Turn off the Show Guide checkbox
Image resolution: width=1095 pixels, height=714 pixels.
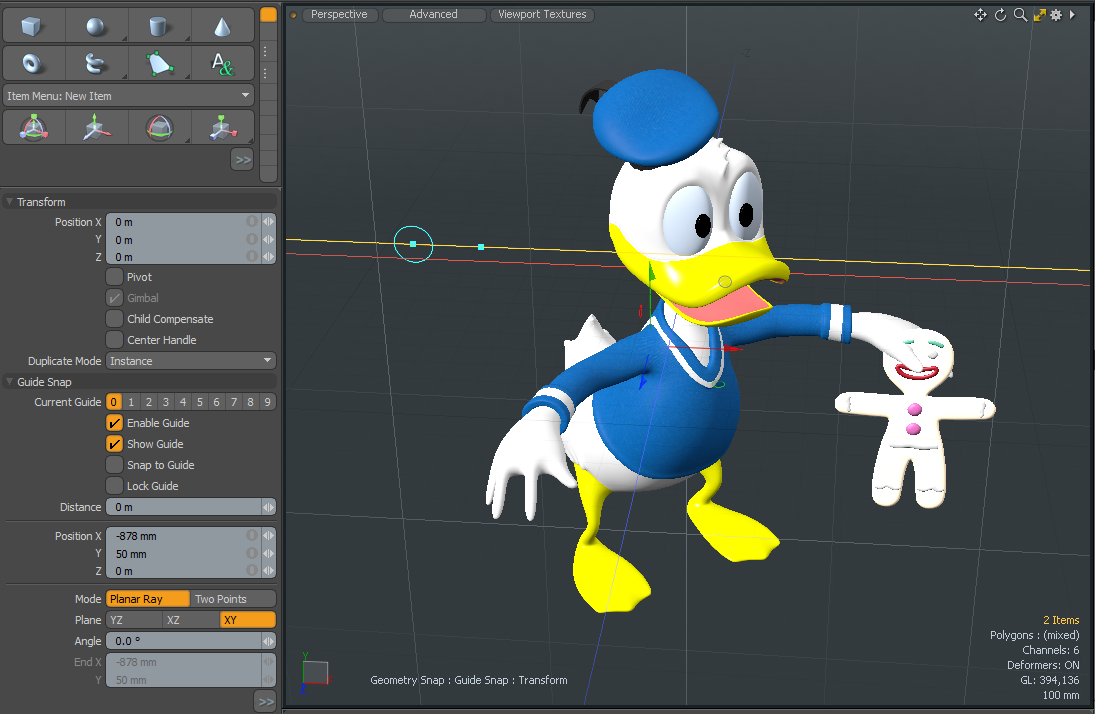click(115, 444)
